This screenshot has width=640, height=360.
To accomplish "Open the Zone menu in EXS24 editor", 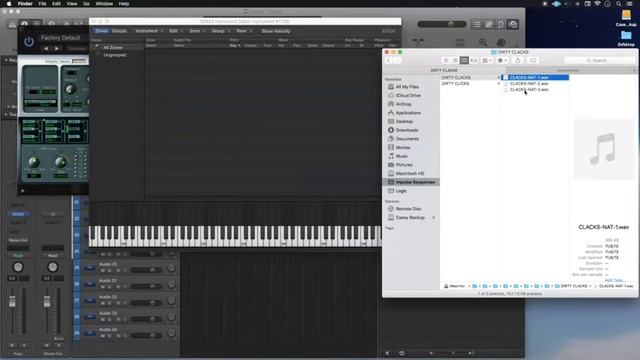I will point(197,31).
